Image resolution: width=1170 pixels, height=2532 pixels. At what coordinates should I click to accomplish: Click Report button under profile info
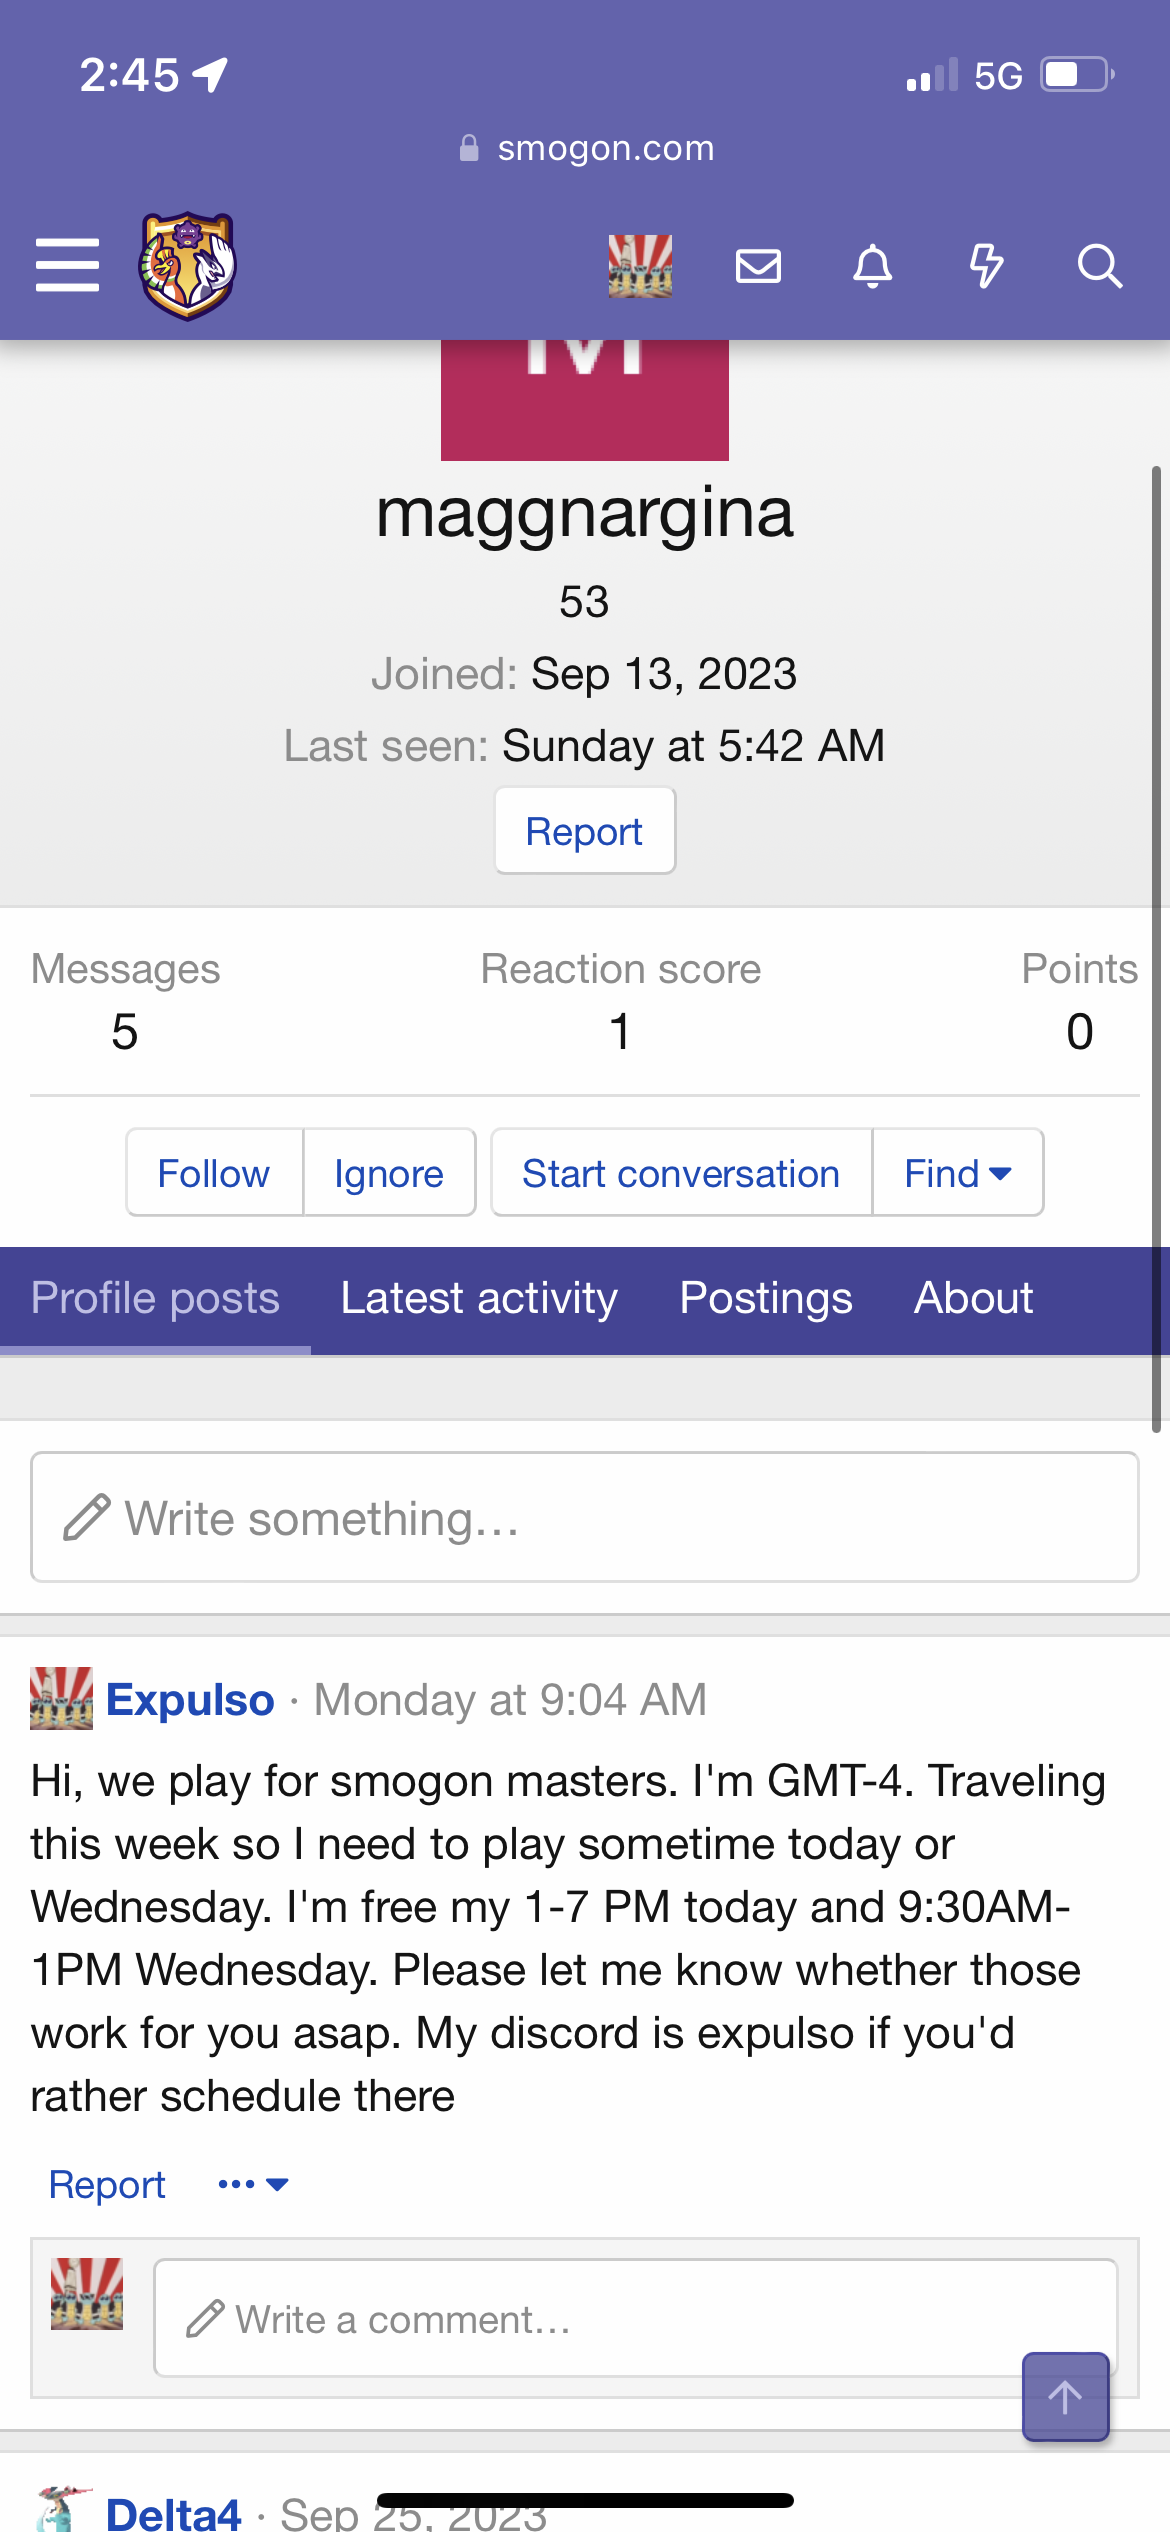point(585,831)
